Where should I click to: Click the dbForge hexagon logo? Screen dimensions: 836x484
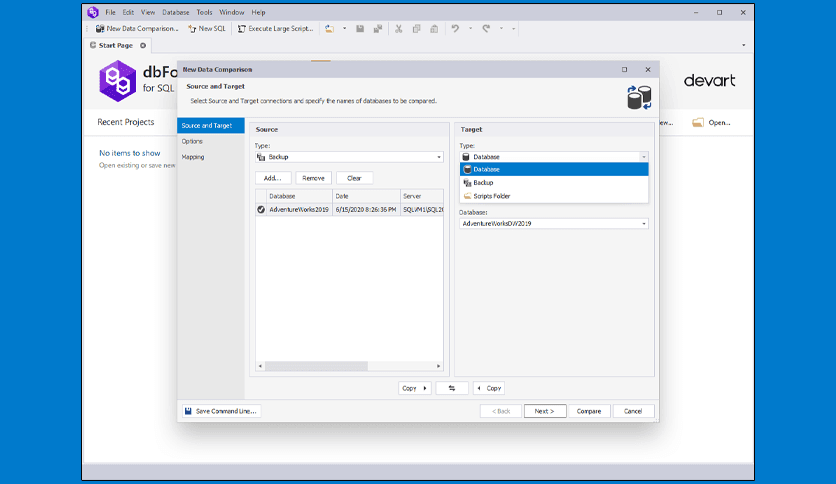click(117, 81)
